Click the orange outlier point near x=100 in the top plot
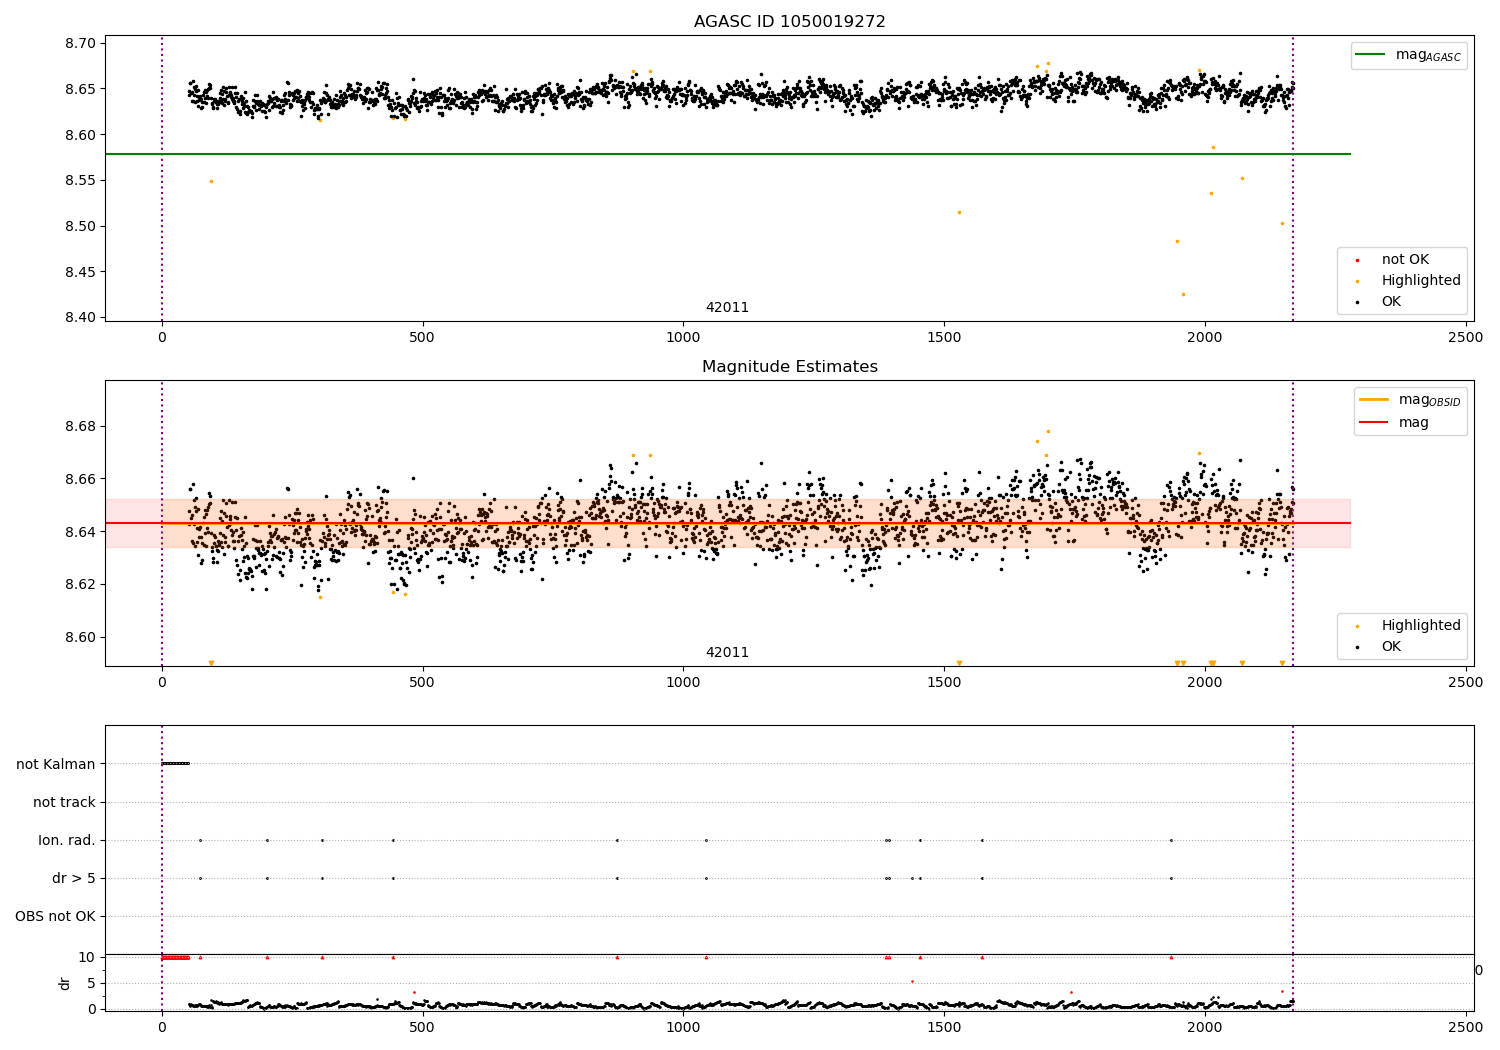The height and width of the screenshot is (1050, 1500). coord(211,181)
